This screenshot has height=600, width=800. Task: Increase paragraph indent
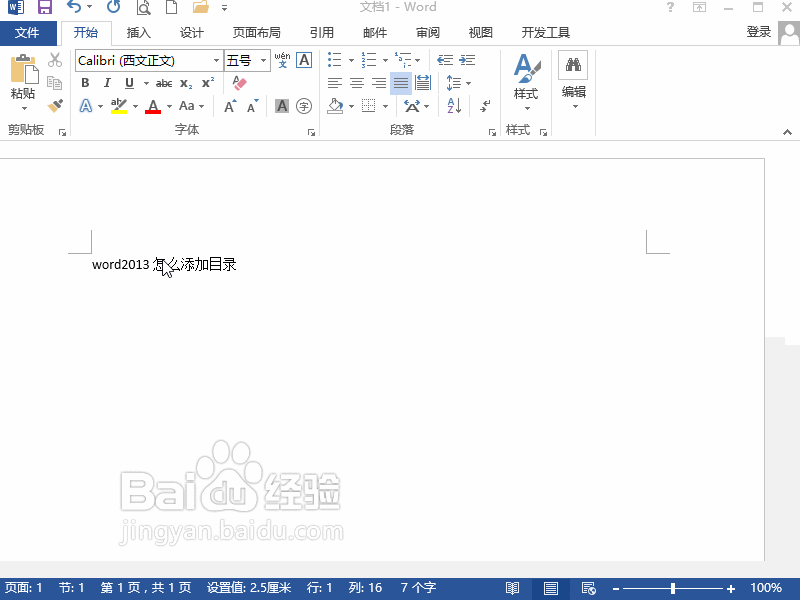pyautogui.click(x=467, y=60)
